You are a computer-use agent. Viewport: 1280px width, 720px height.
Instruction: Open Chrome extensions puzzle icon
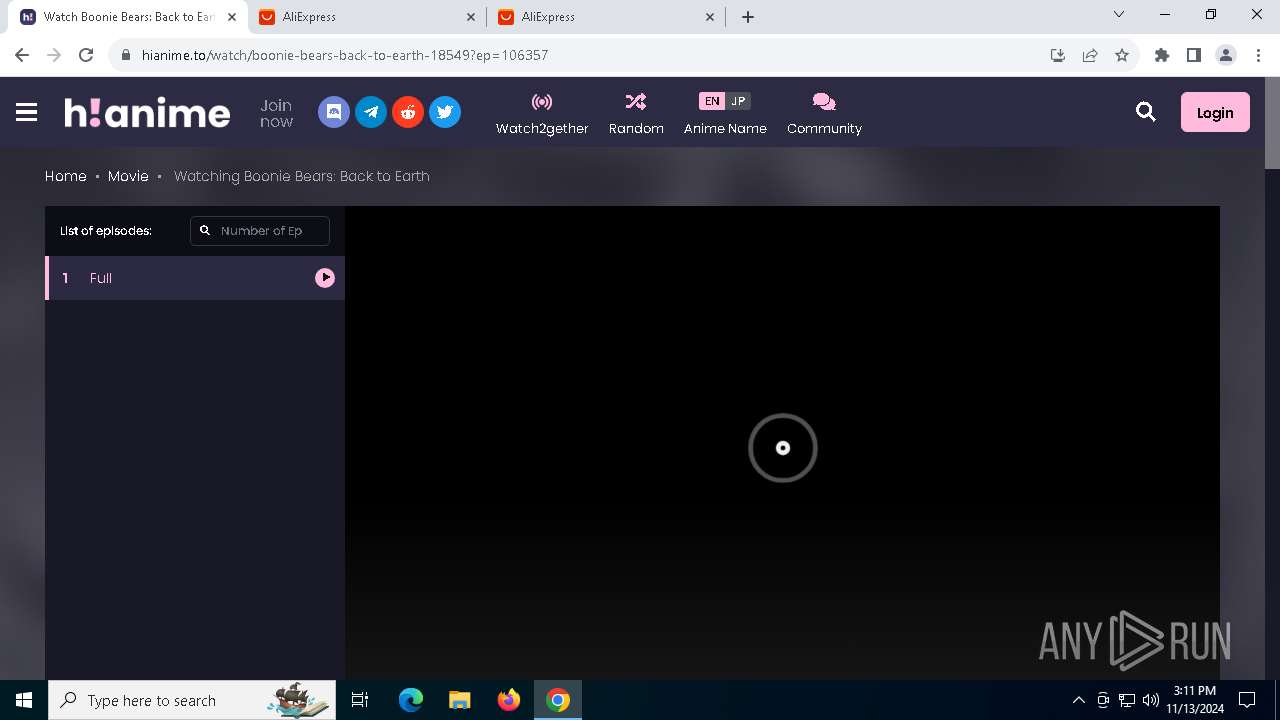[1162, 55]
